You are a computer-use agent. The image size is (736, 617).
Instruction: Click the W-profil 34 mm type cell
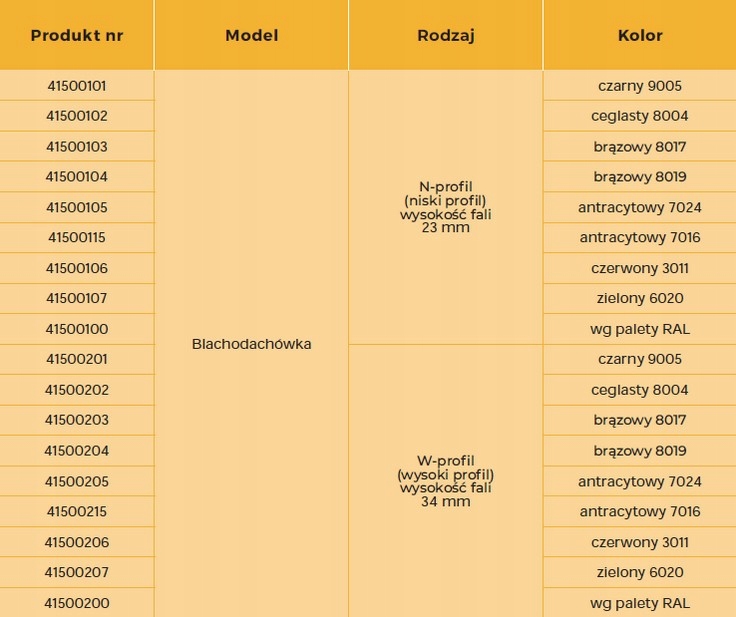pos(445,481)
